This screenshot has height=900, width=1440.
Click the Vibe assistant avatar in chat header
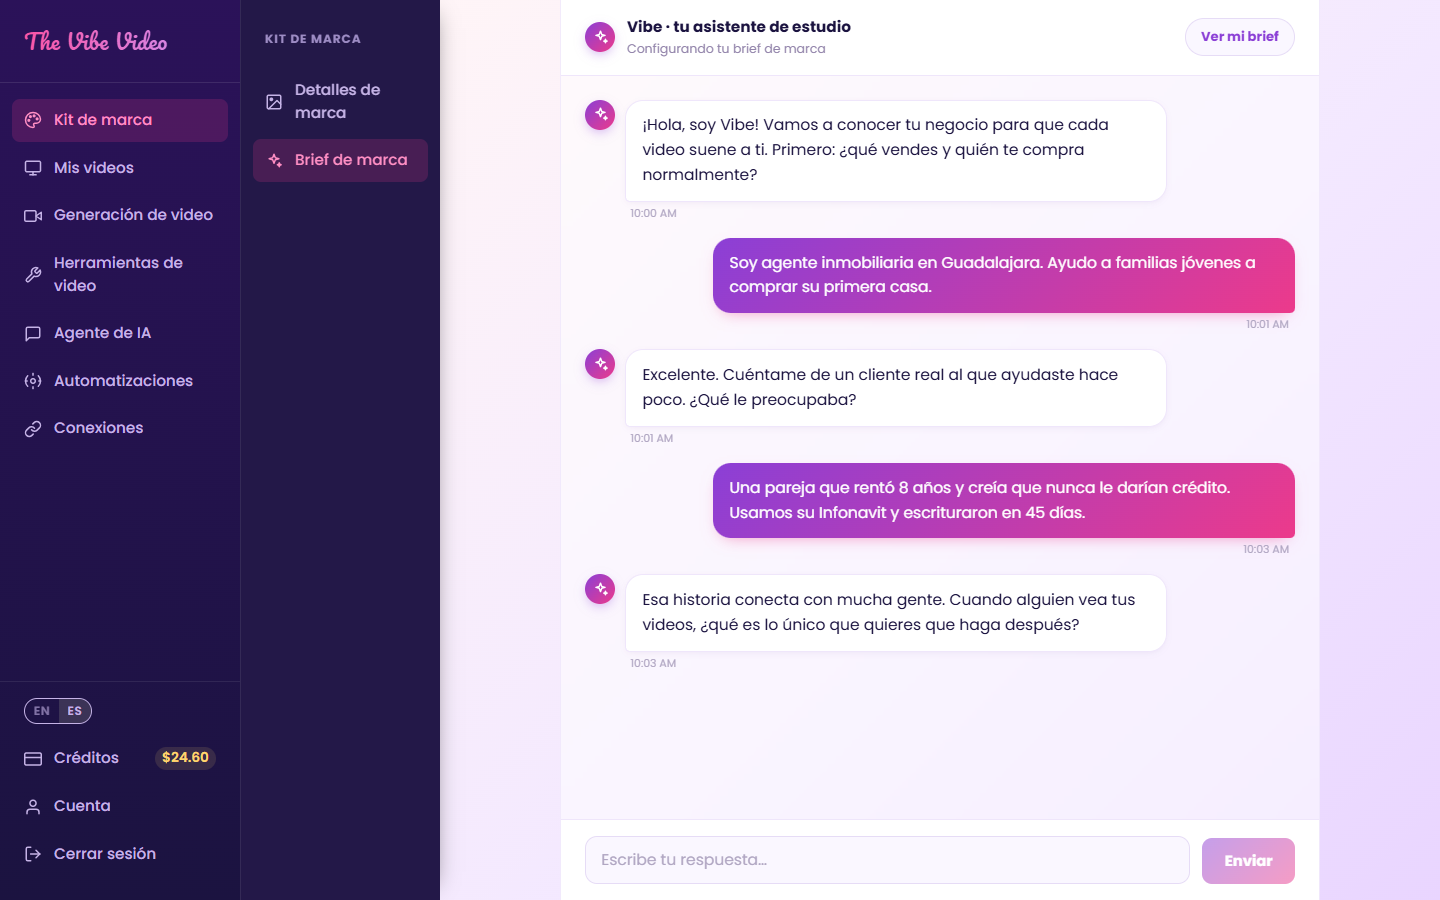(600, 37)
